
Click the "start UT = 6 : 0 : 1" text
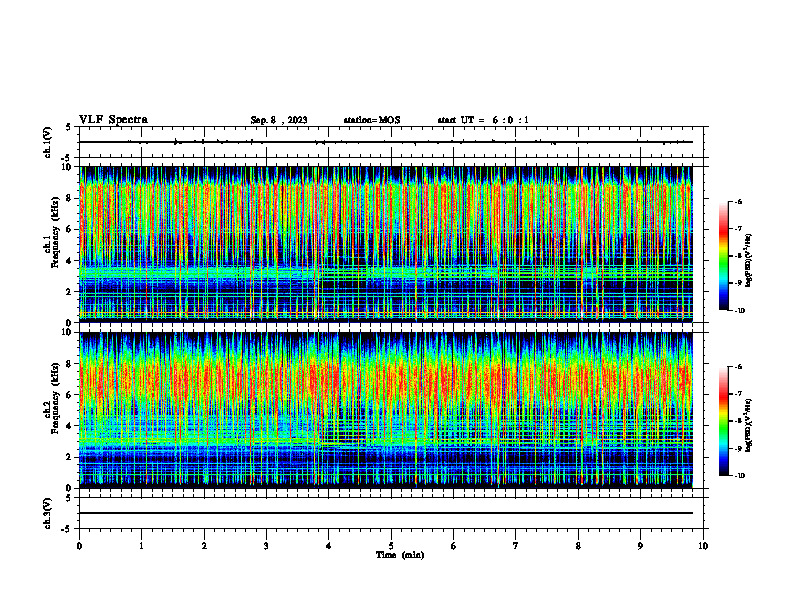click(x=483, y=120)
